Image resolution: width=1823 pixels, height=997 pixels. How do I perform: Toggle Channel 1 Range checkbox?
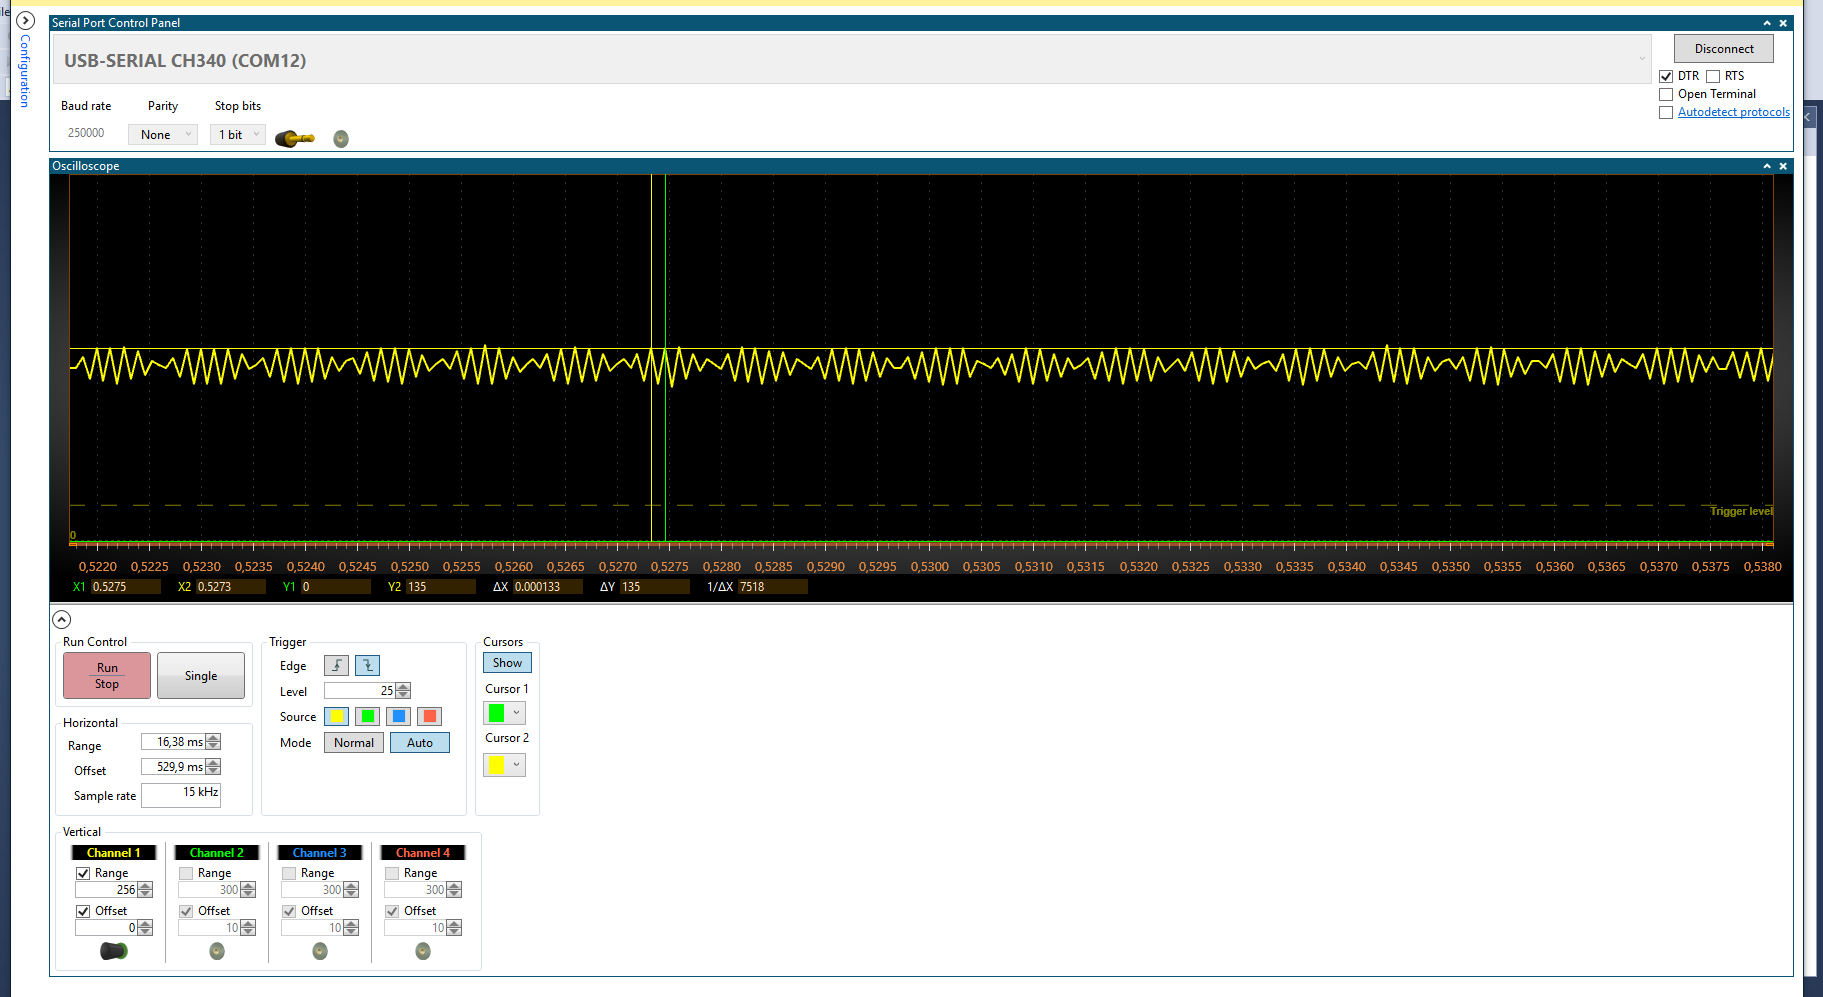click(x=83, y=873)
